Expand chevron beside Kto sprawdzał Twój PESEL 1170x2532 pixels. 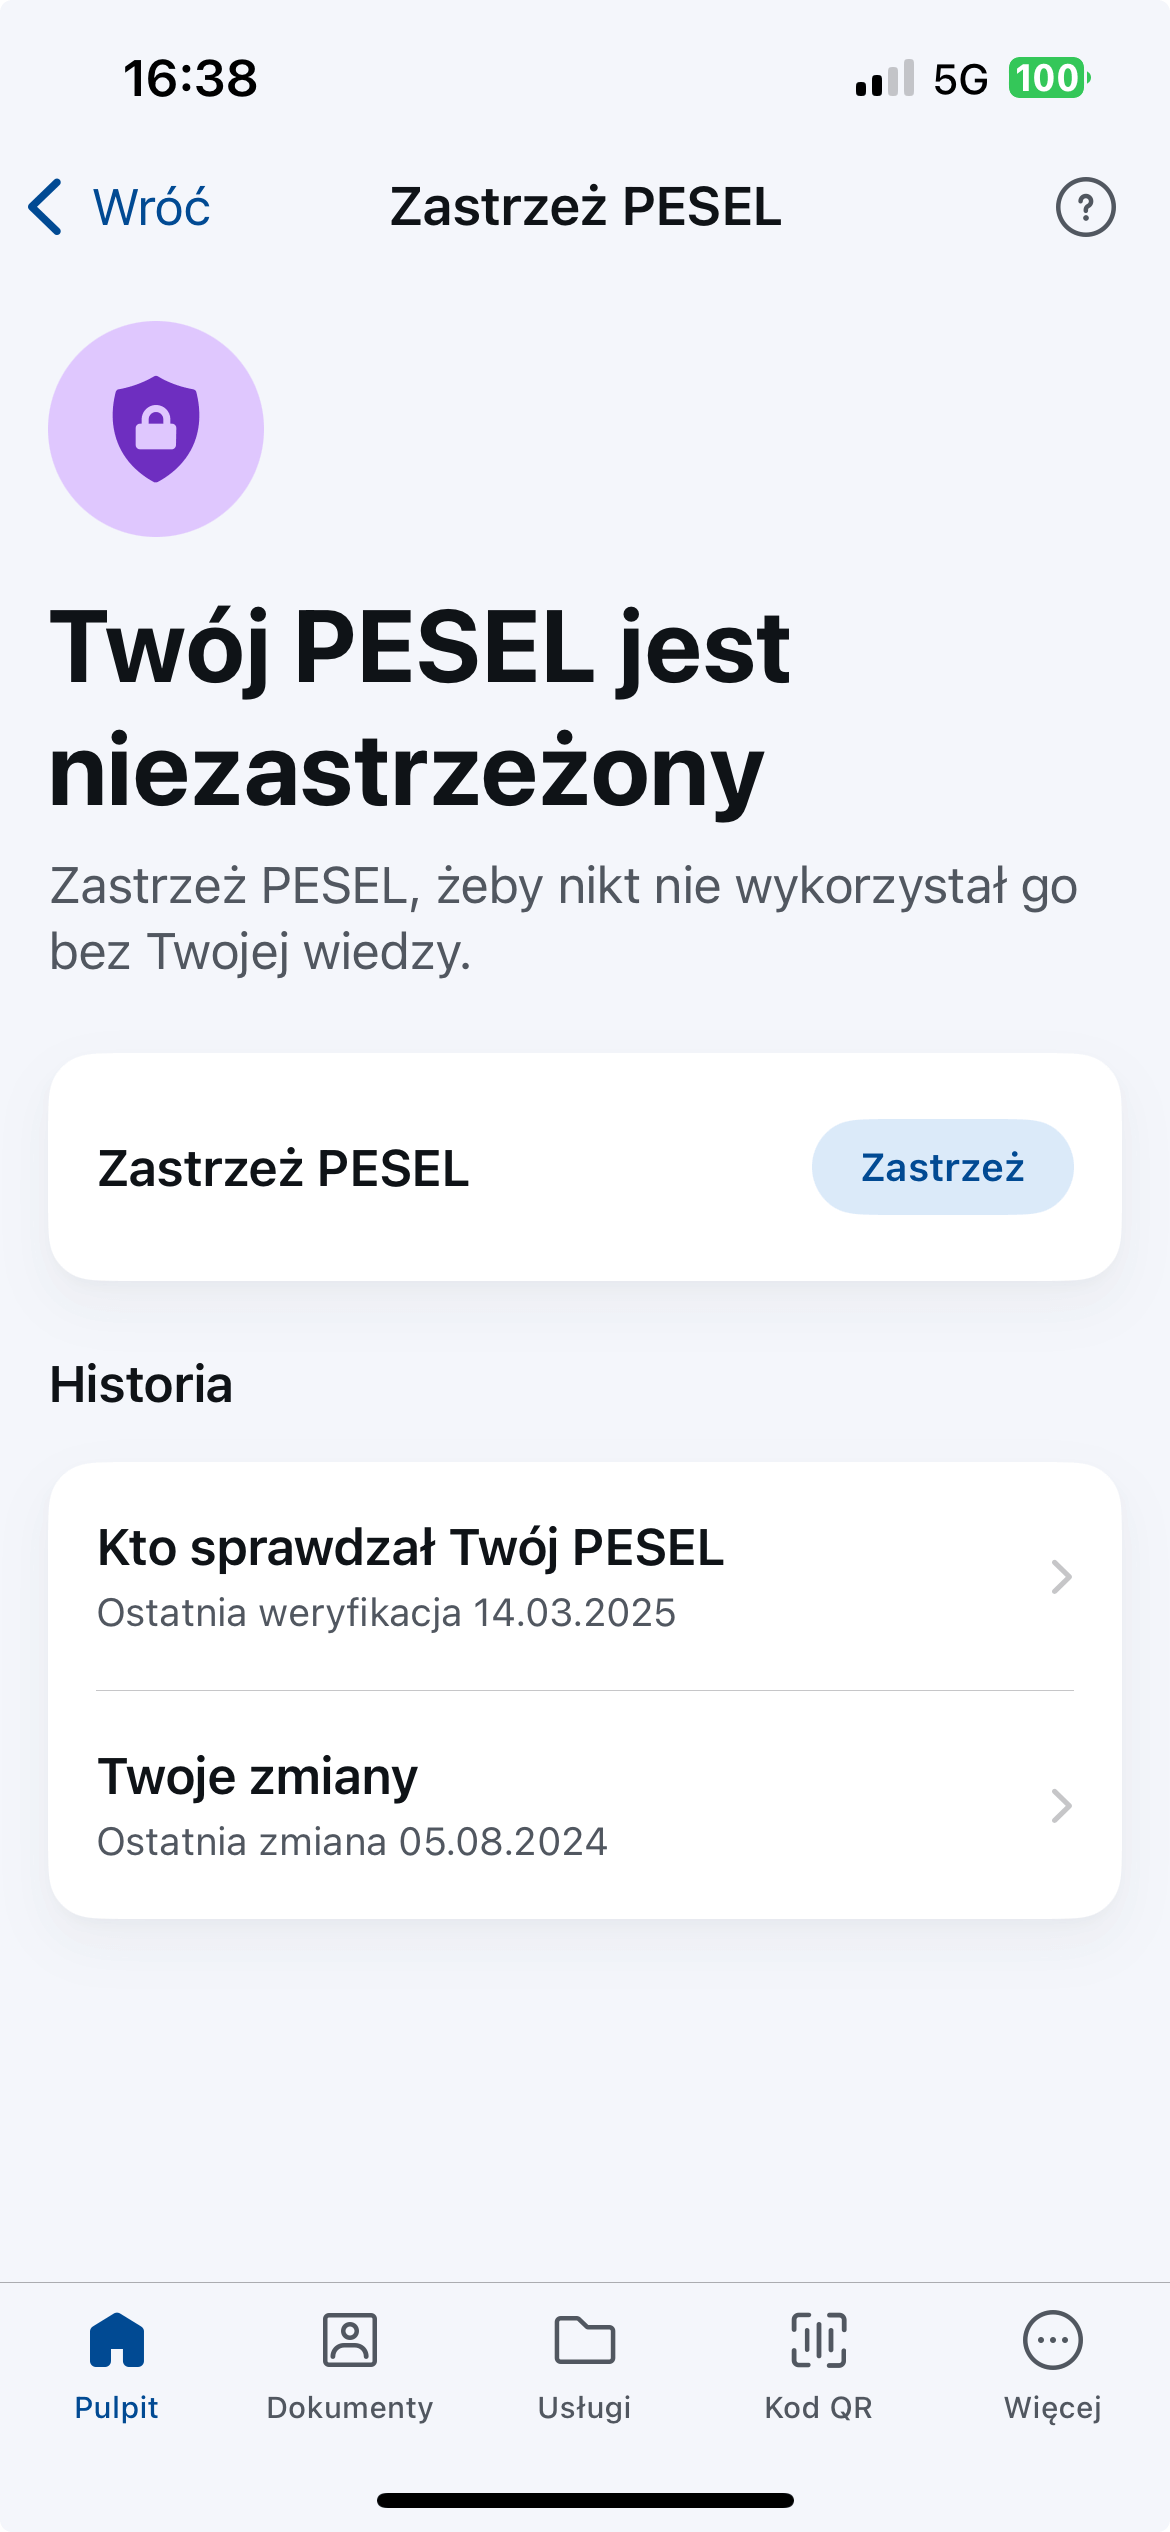1061,1577
